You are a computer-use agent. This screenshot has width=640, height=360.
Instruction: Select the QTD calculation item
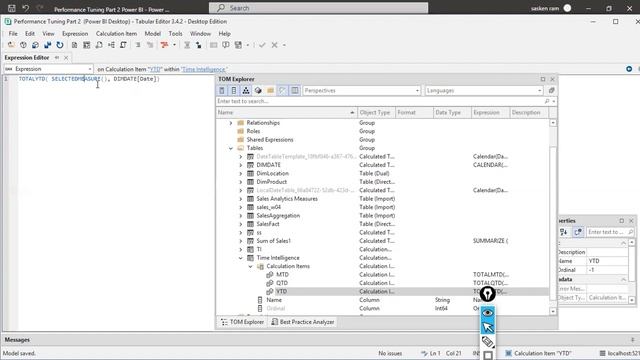(x=282, y=283)
